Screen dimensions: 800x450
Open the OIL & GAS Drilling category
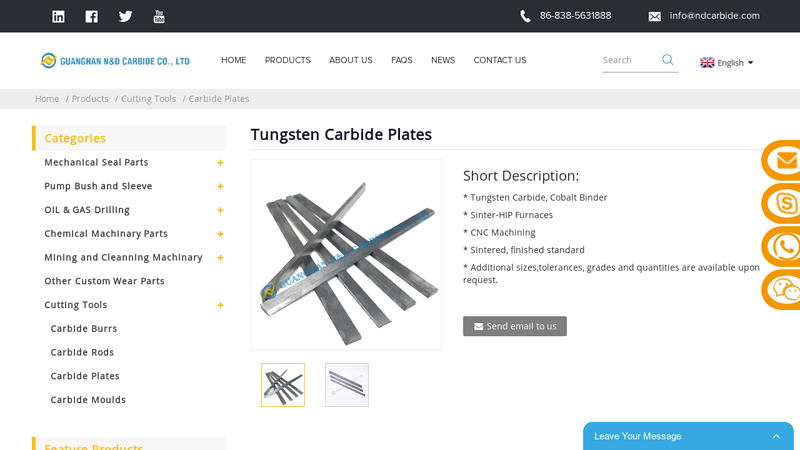click(87, 210)
